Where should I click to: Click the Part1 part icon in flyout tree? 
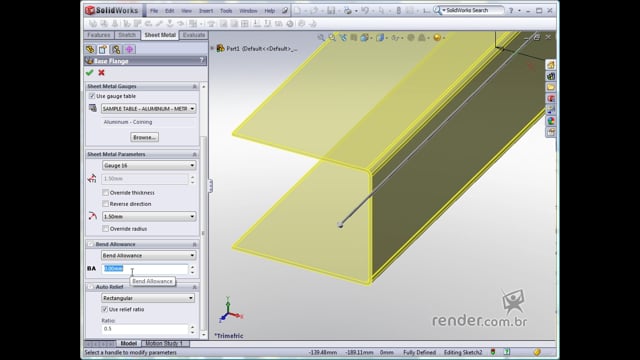coord(220,49)
